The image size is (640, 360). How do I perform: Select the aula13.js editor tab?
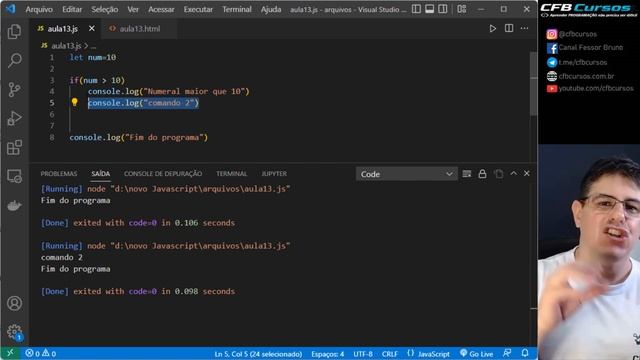[62, 29]
